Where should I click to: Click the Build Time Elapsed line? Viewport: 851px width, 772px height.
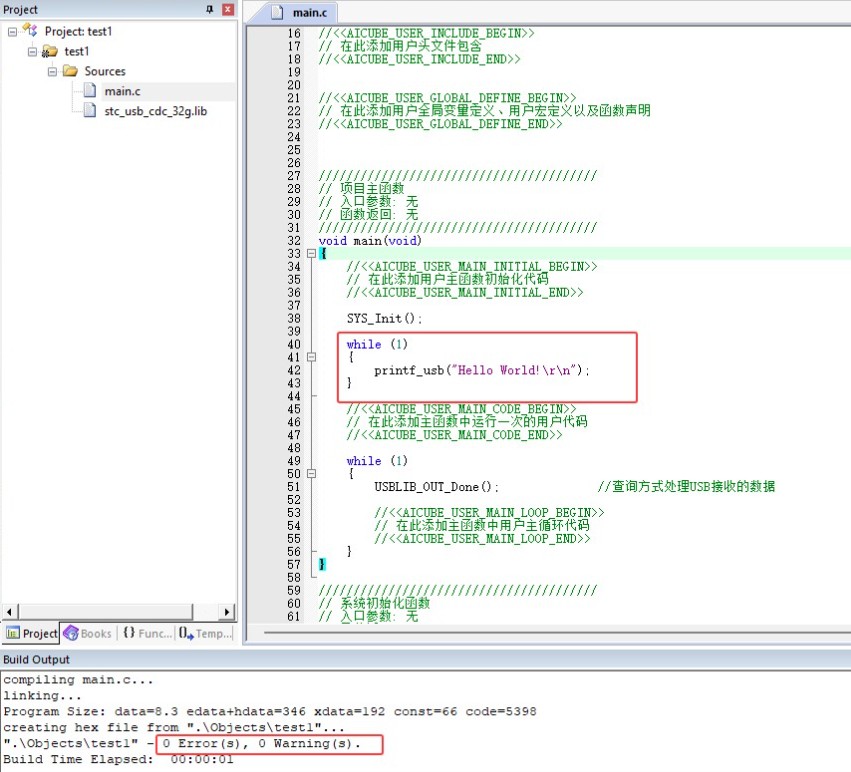coord(118,759)
